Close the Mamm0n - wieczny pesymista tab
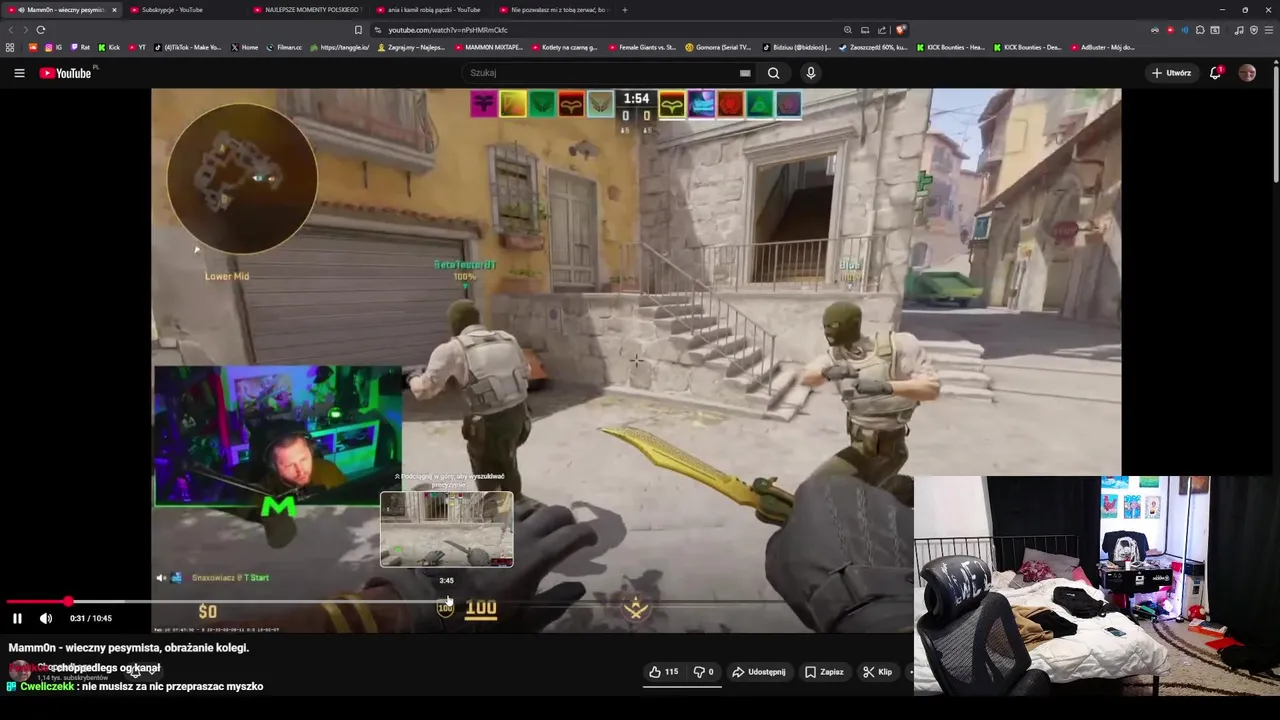Image resolution: width=1280 pixels, height=720 pixels. pyautogui.click(x=114, y=10)
